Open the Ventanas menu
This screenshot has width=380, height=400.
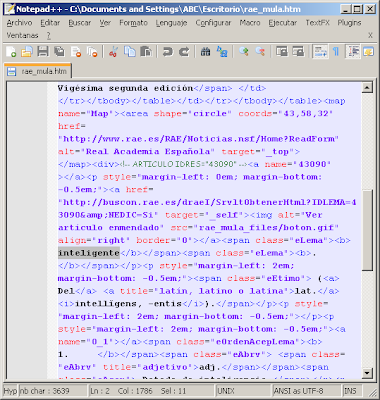pos(22,35)
